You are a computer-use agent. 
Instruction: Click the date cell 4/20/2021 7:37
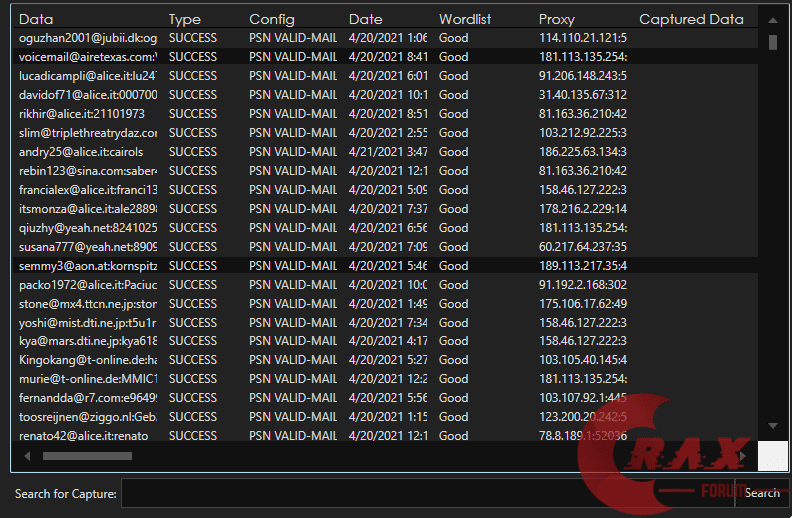(388, 209)
